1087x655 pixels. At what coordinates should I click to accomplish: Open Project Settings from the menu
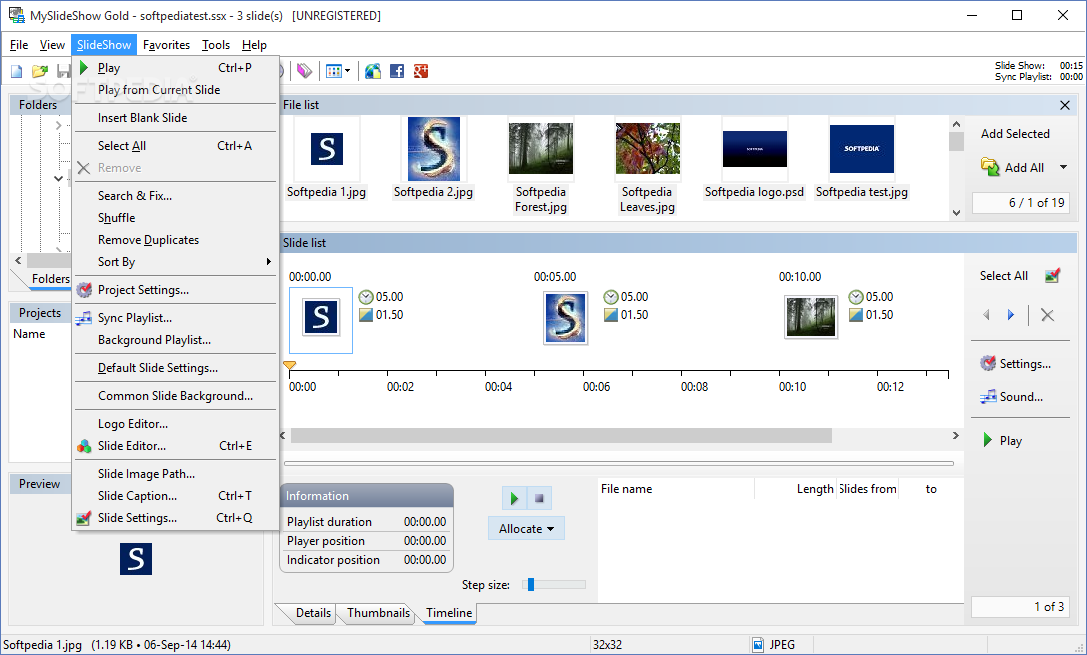click(175, 290)
